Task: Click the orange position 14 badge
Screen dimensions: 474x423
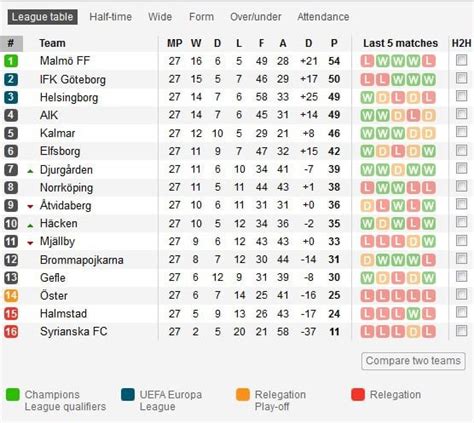Action: pyautogui.click(x=11, y=296)
